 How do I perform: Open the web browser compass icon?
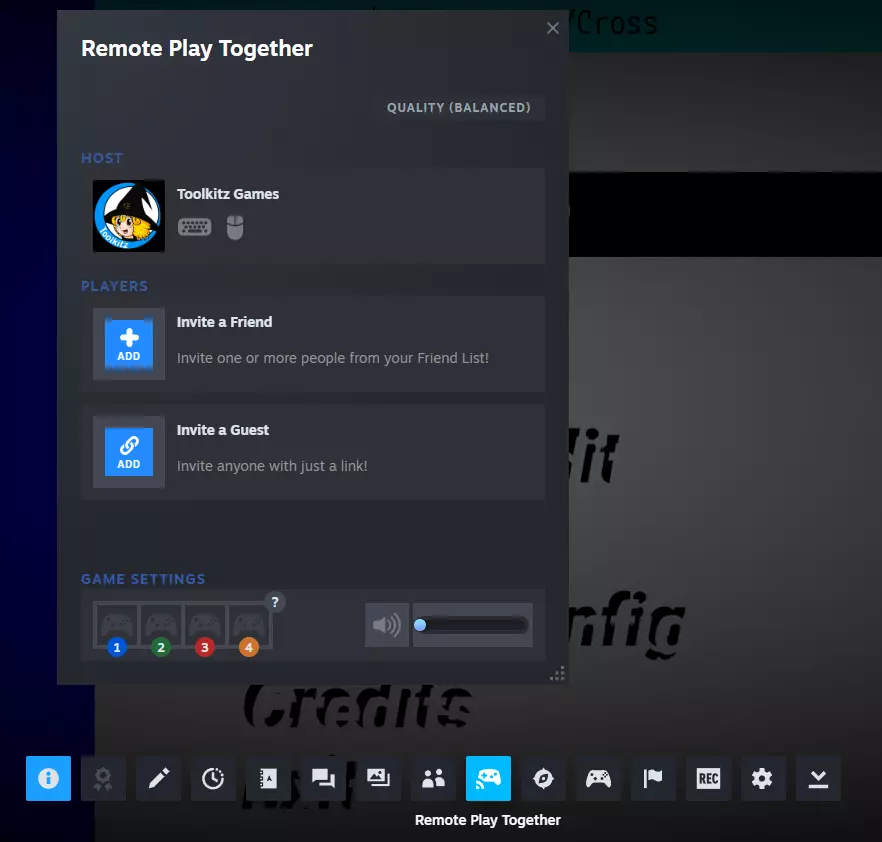point(543,778)
